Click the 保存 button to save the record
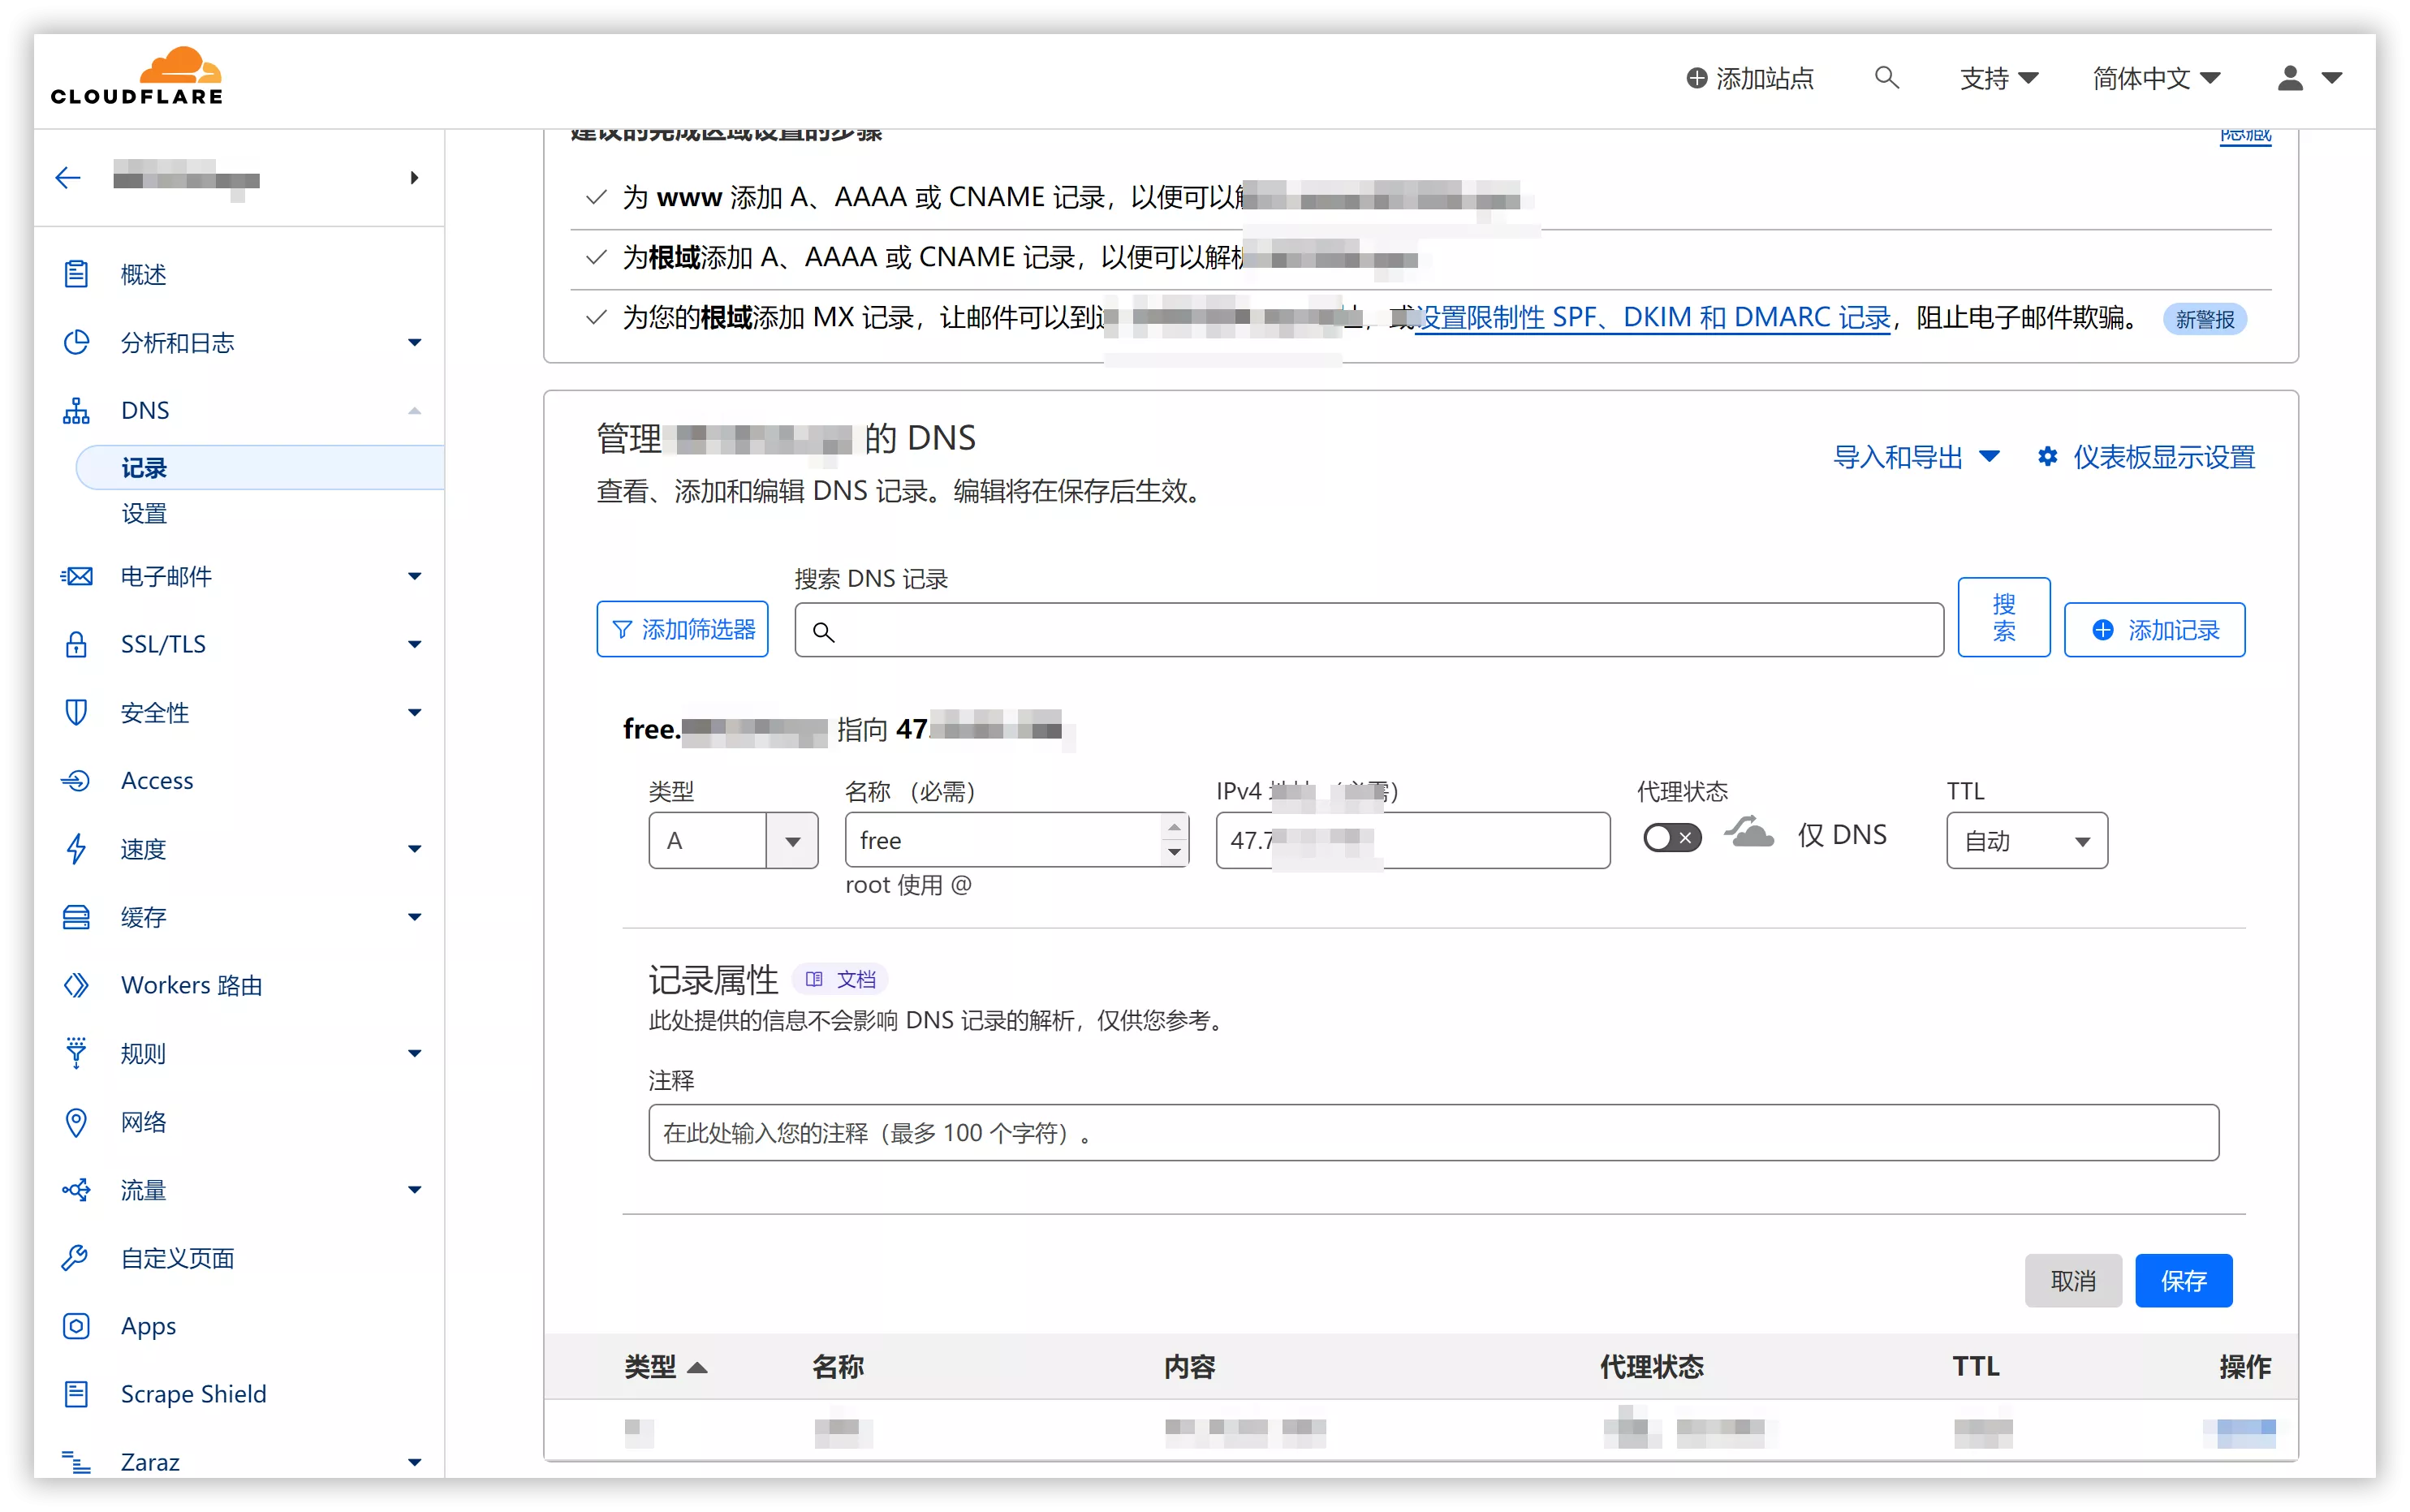The width and height of the screenshot is (2410, 1512). [x=2184, y=1280]
